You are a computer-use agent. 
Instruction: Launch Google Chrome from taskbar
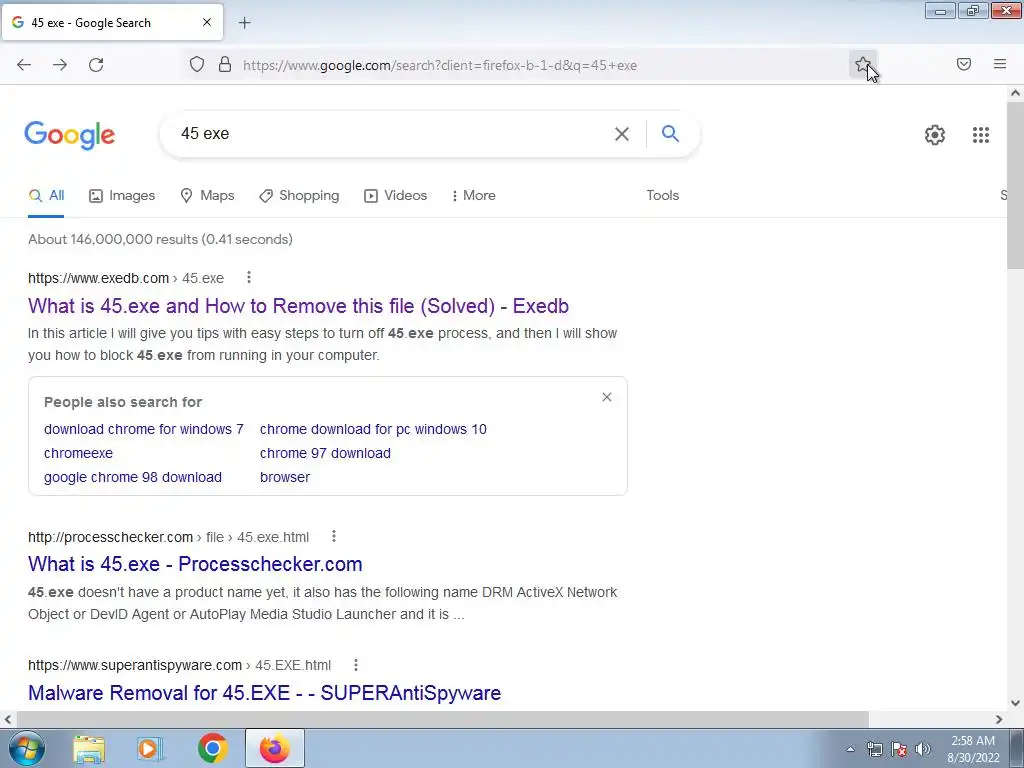click(x=212, y=749)
